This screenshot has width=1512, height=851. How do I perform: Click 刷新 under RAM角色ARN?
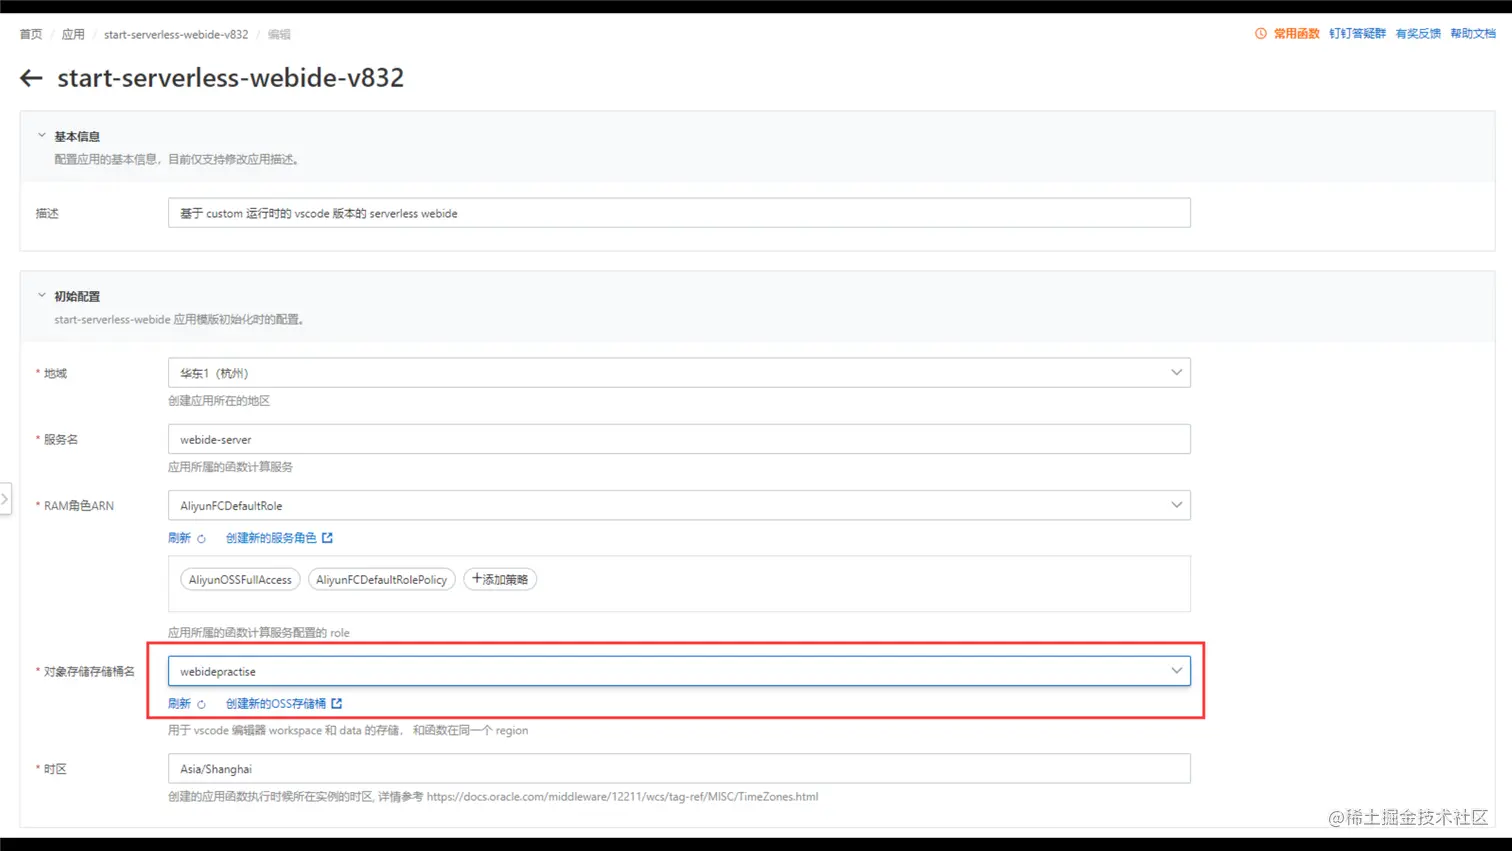point(179,538)
